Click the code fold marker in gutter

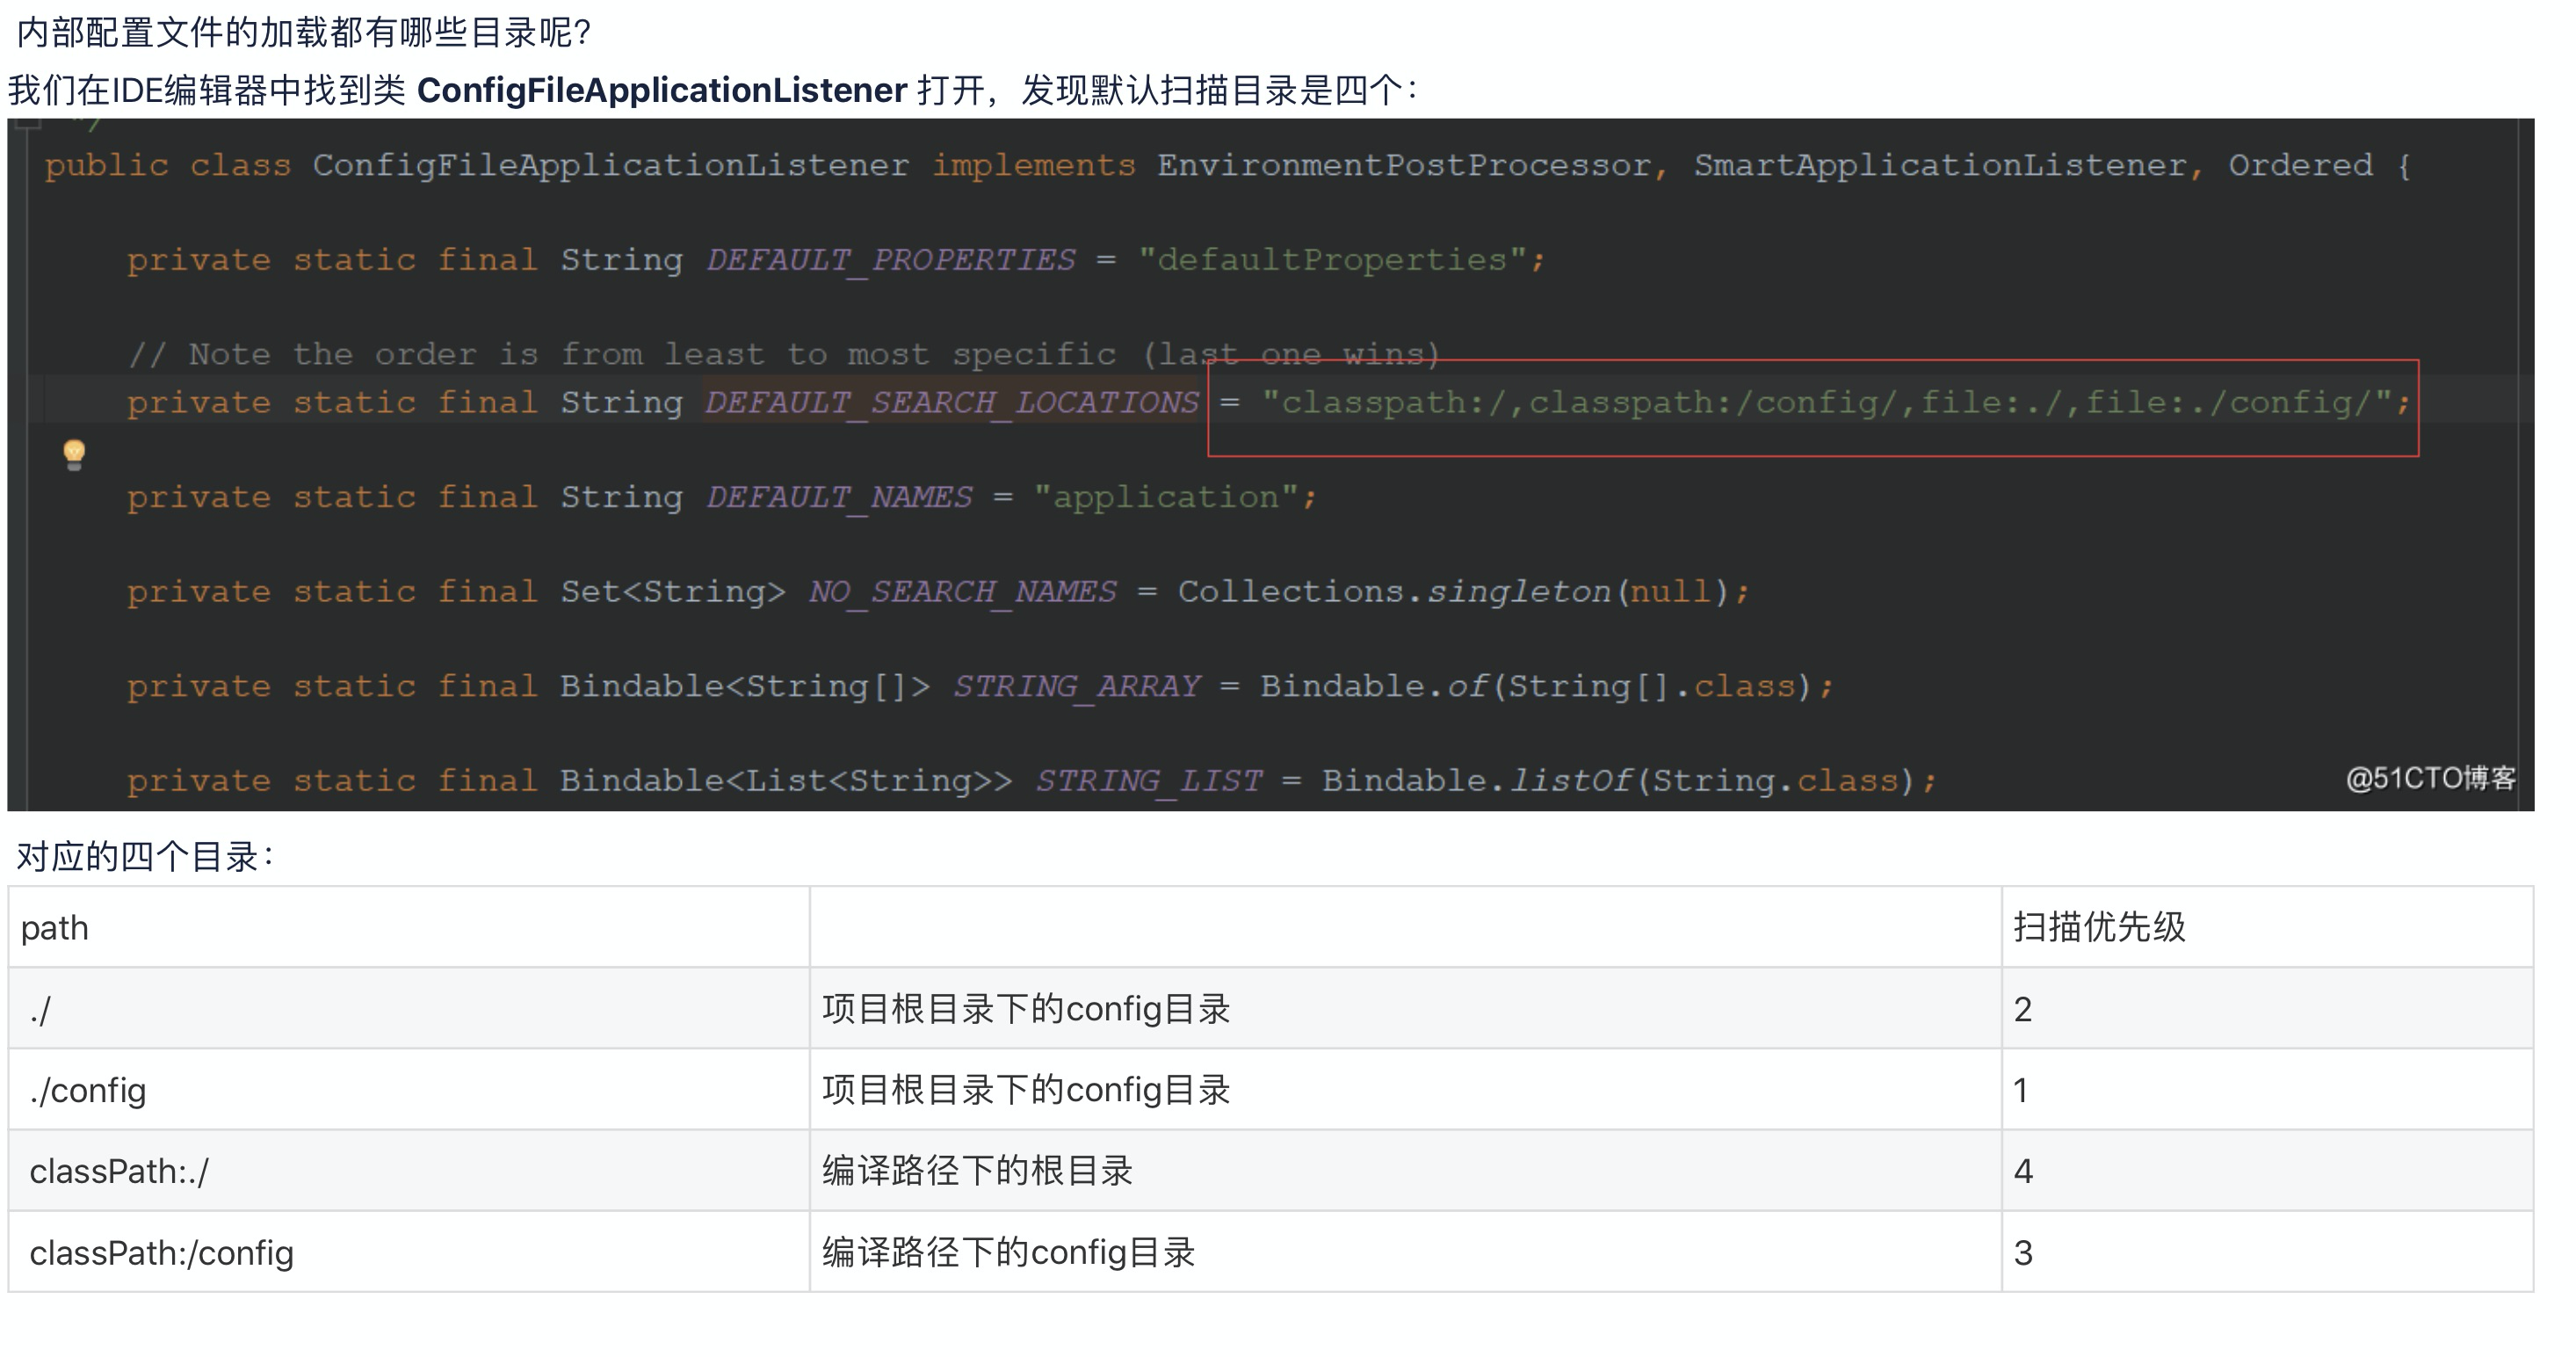(x=28, y=124)
